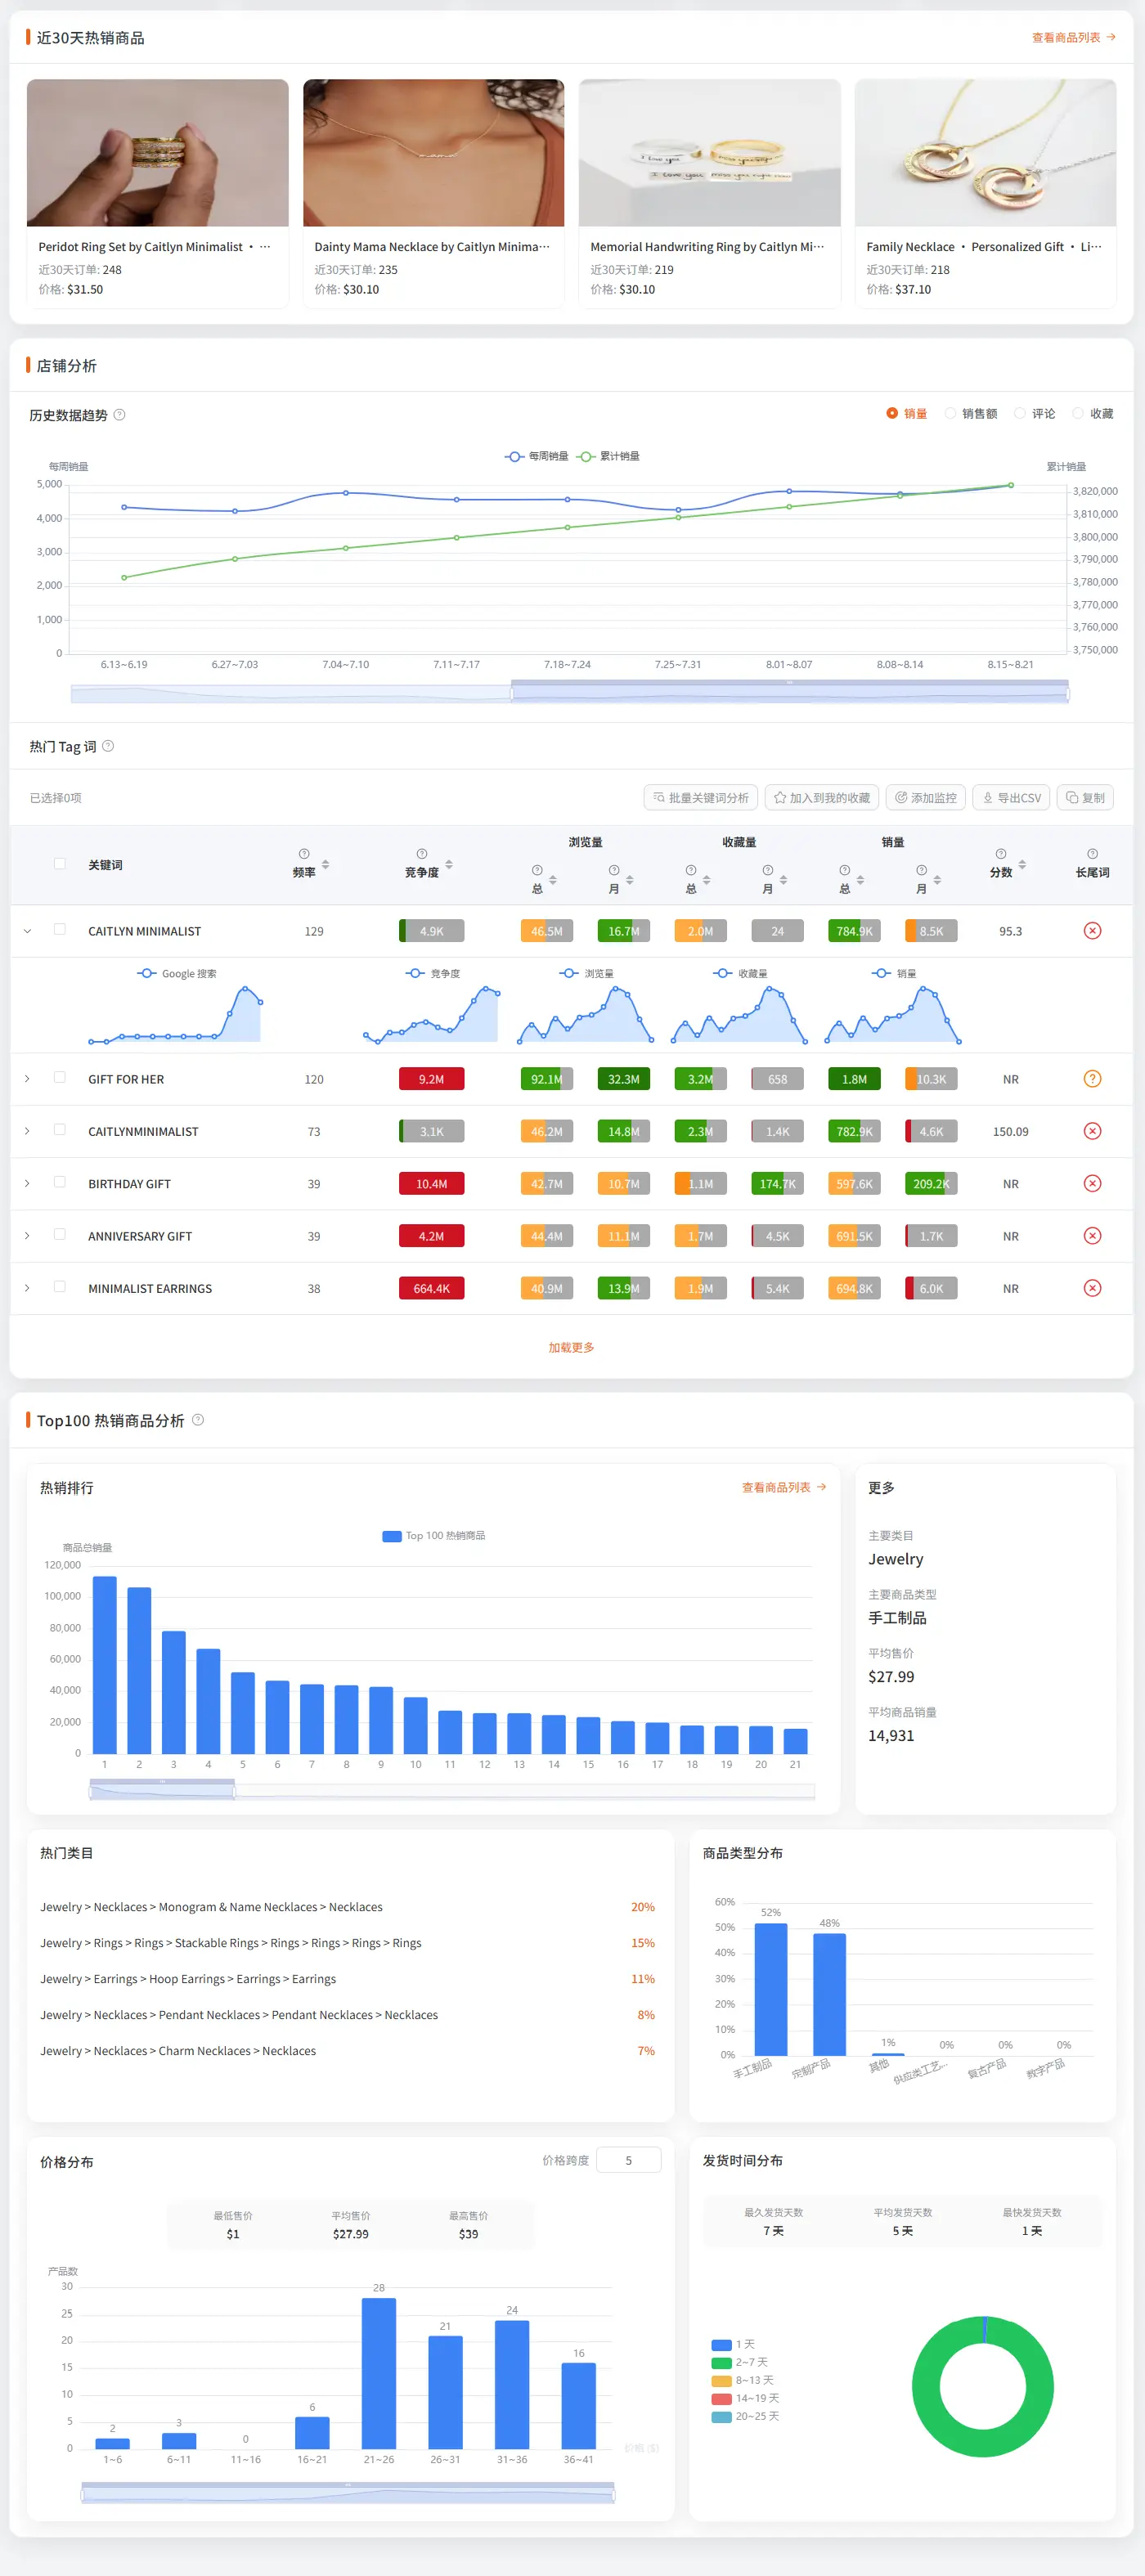The width and height of the screenshot is (1145, 2576).
Task: Toggle the 累计销量 legend series
Action: click(608, 457)
